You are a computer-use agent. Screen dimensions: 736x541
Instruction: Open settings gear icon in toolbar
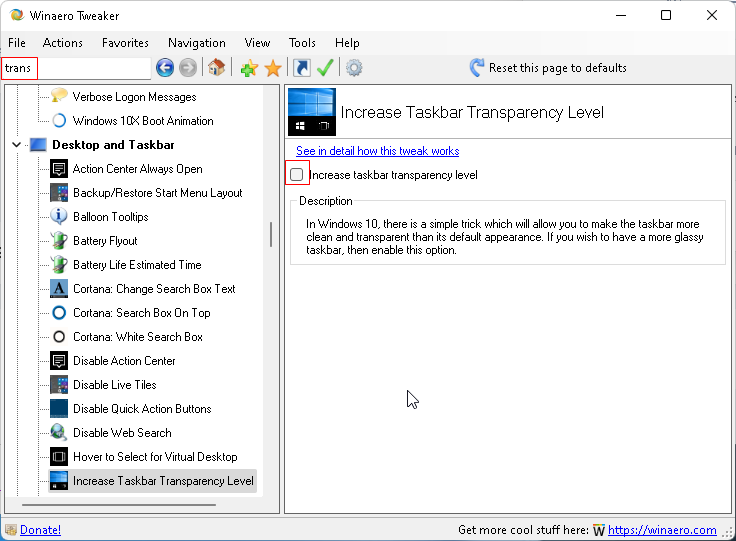354,68
